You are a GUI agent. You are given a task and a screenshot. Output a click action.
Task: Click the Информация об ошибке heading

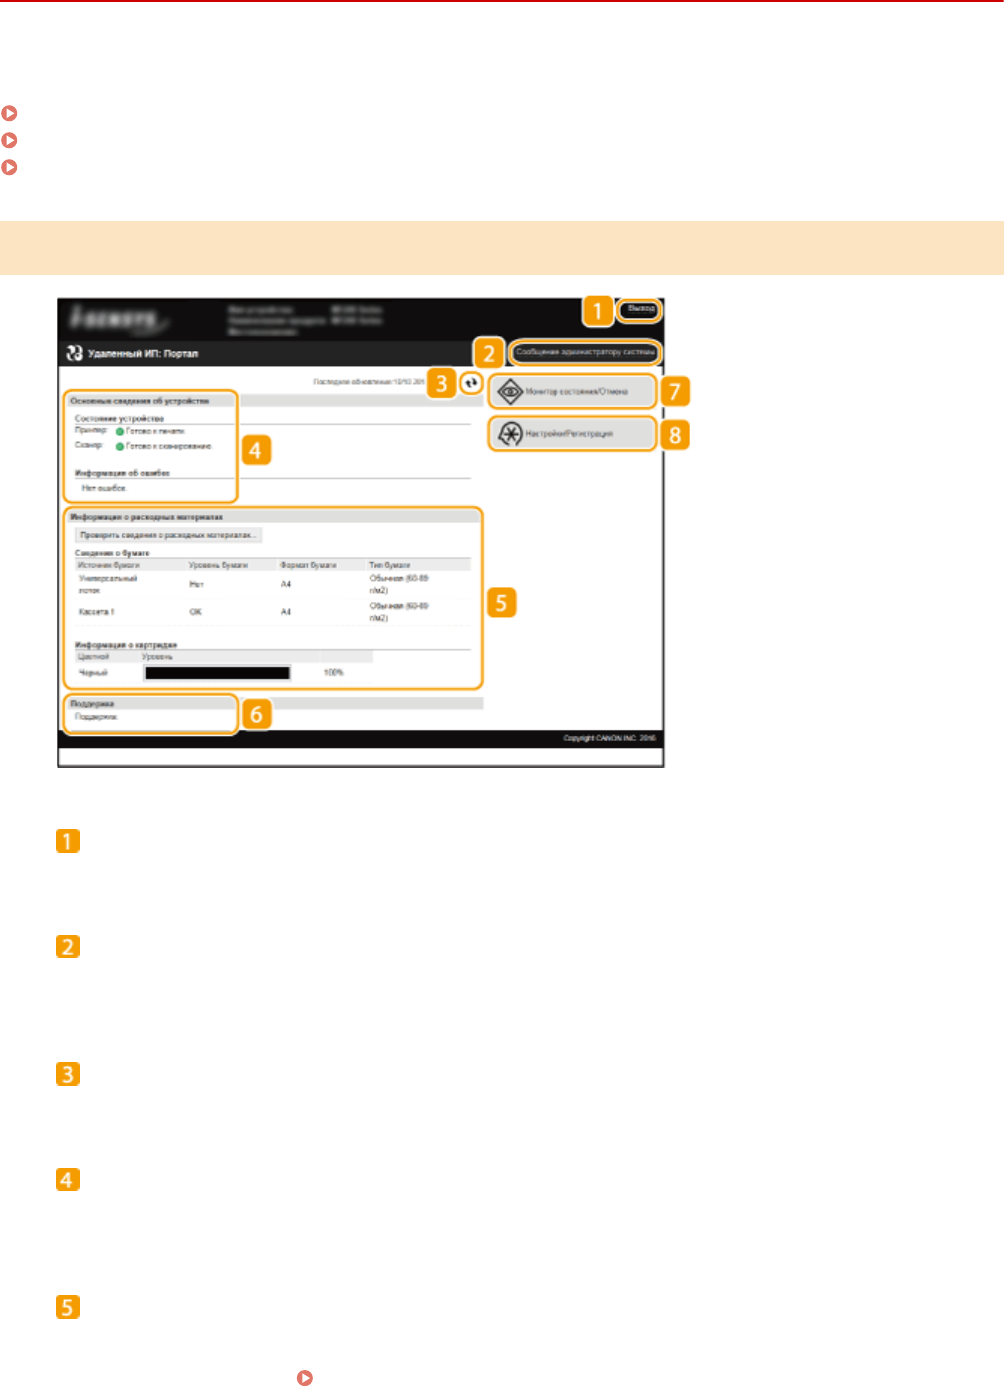click(122, 473)
